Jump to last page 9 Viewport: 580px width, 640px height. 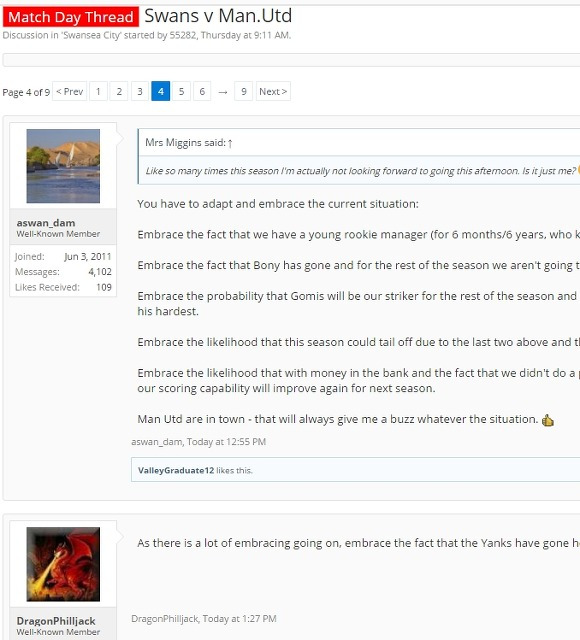(243, 91)
